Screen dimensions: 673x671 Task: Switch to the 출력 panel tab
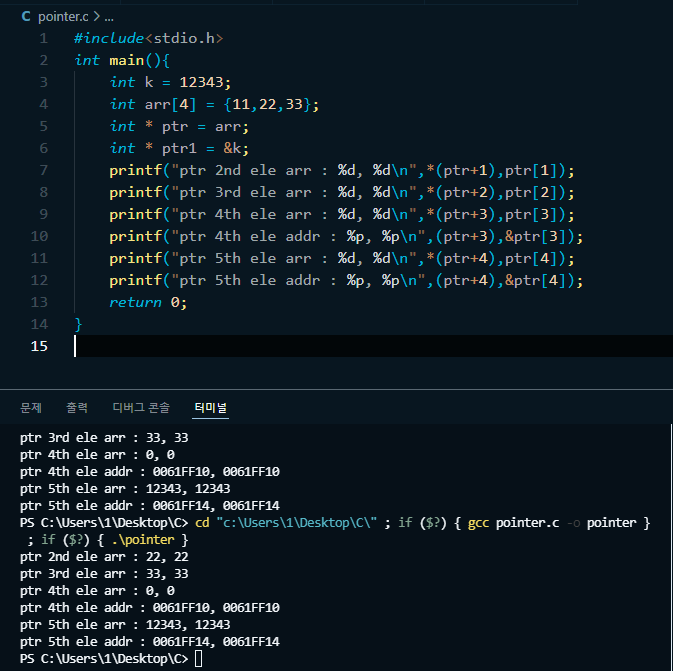point(77,407)
